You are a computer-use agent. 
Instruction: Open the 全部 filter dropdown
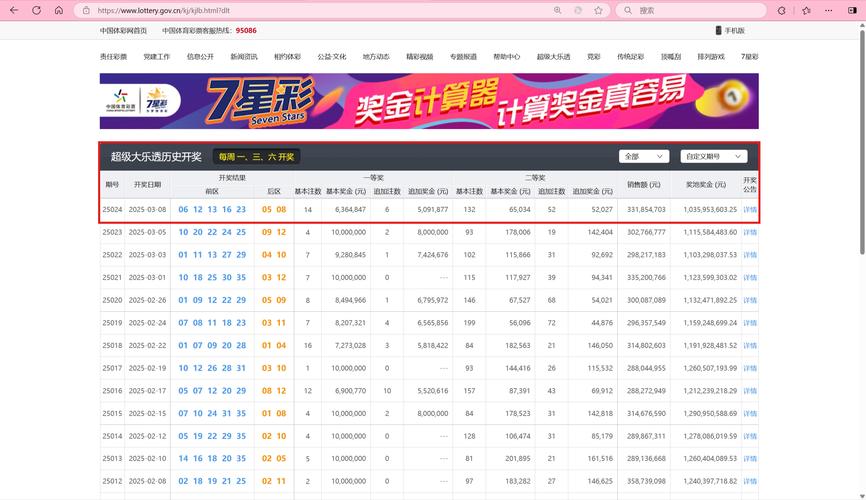coord(644,156)
